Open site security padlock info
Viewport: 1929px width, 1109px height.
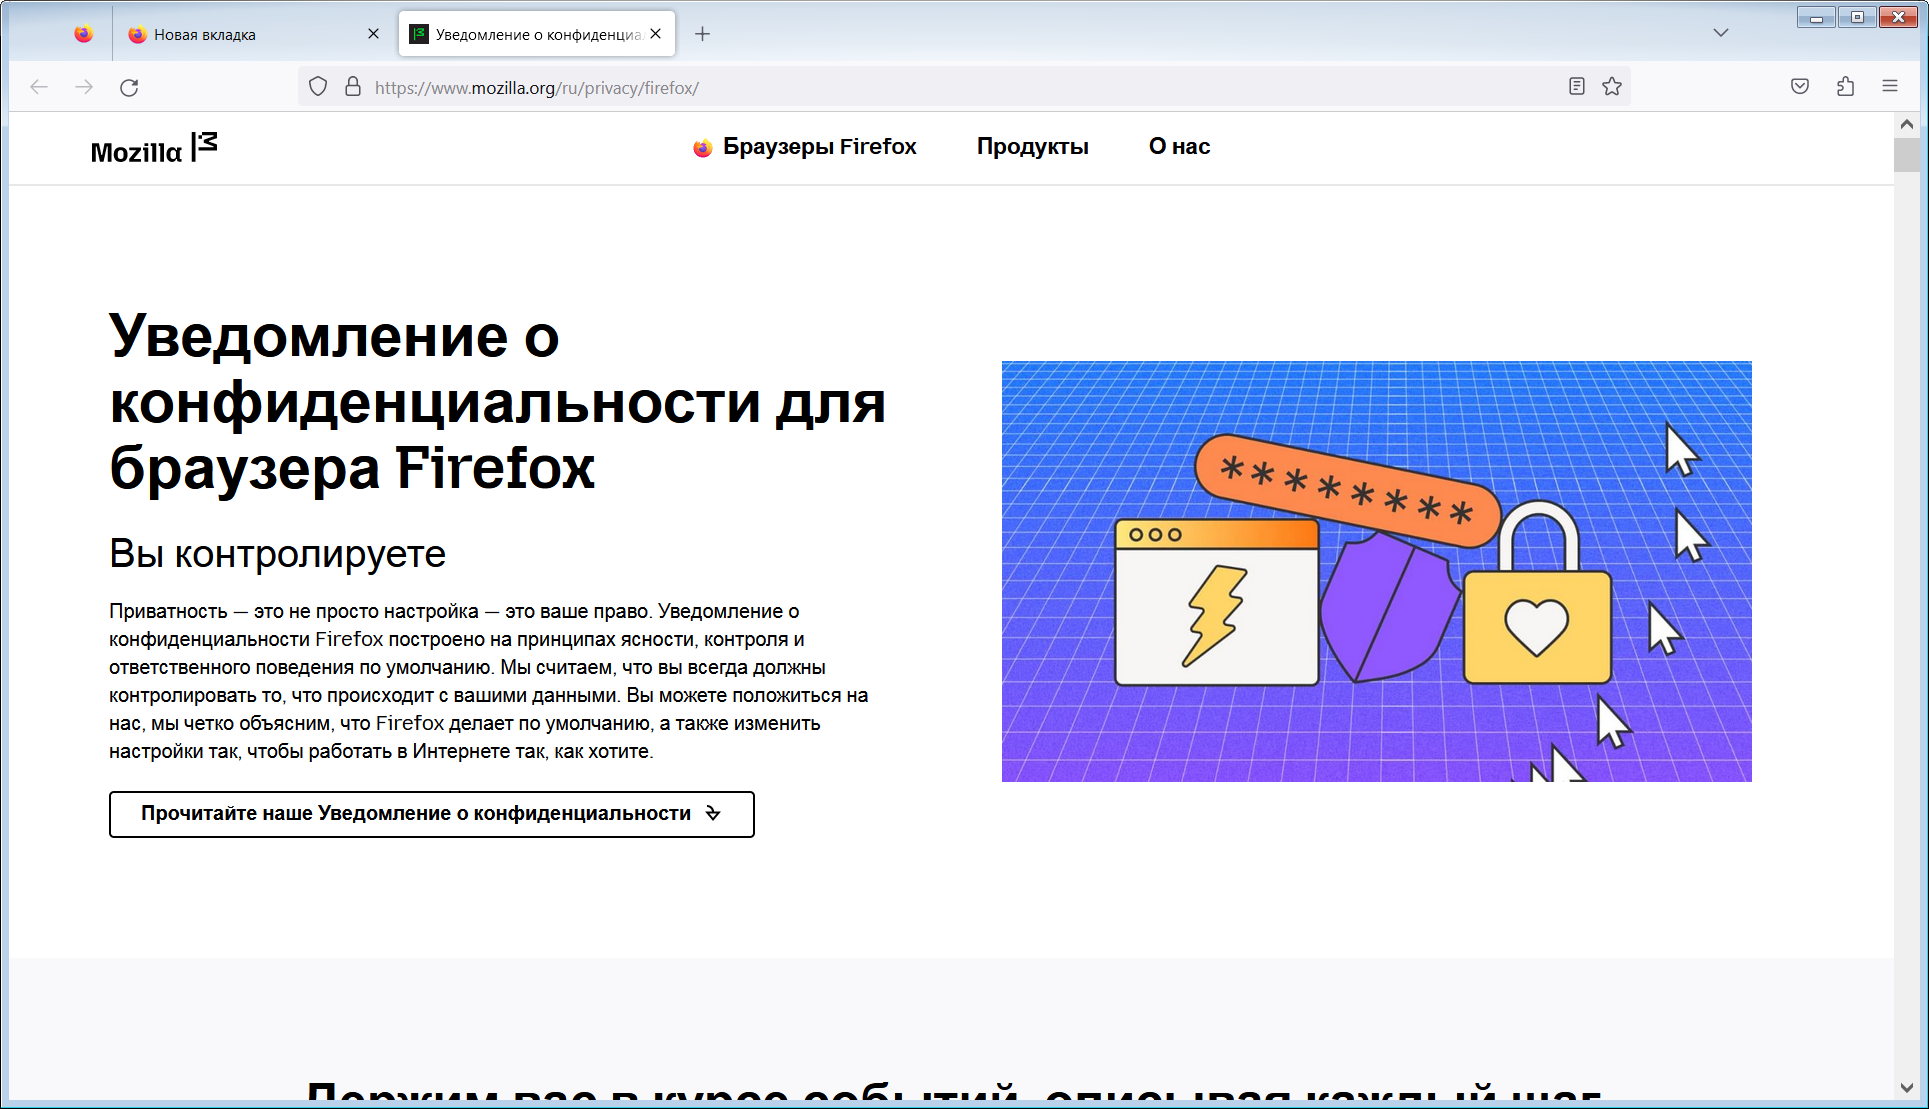[353, 87]
